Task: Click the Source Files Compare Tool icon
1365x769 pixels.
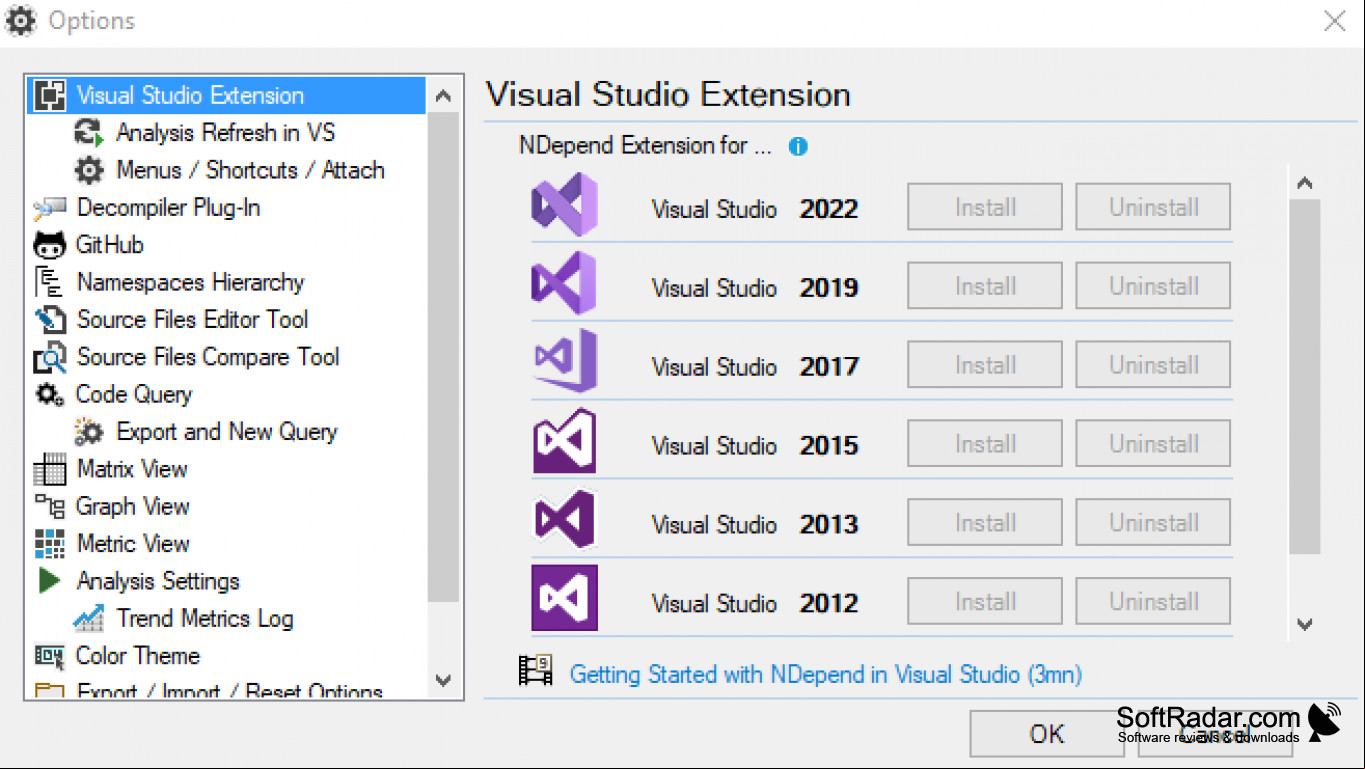Action: [x=50, y=357]
